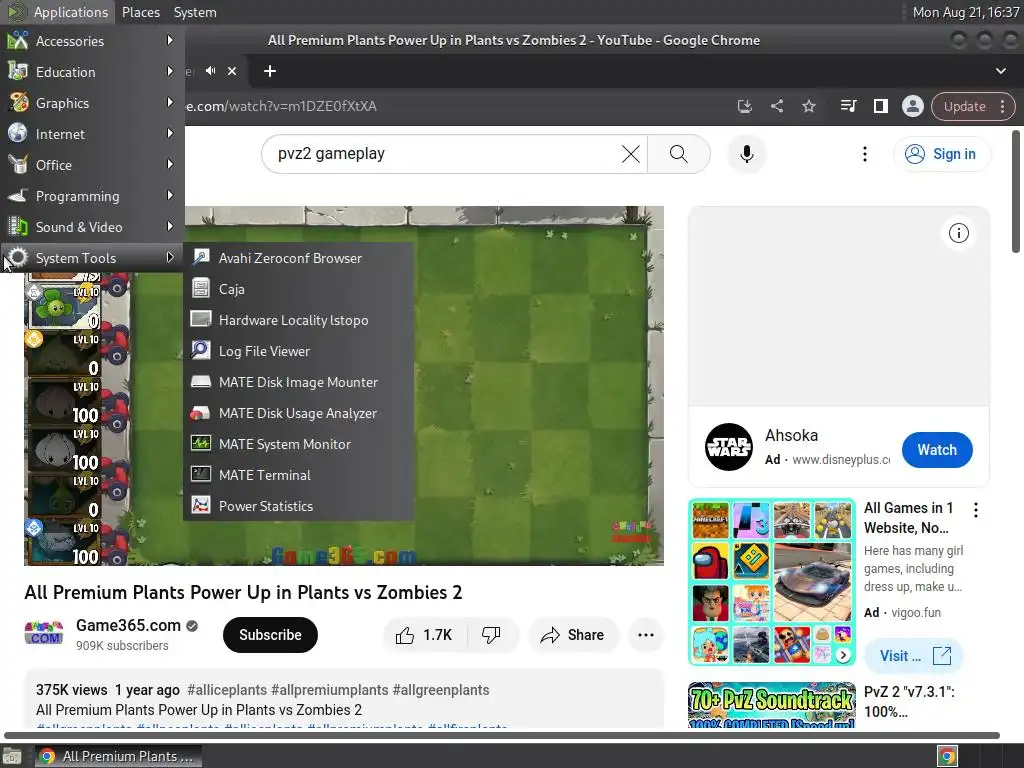
Task: Open a new Chrome tab
Action: 270,71
